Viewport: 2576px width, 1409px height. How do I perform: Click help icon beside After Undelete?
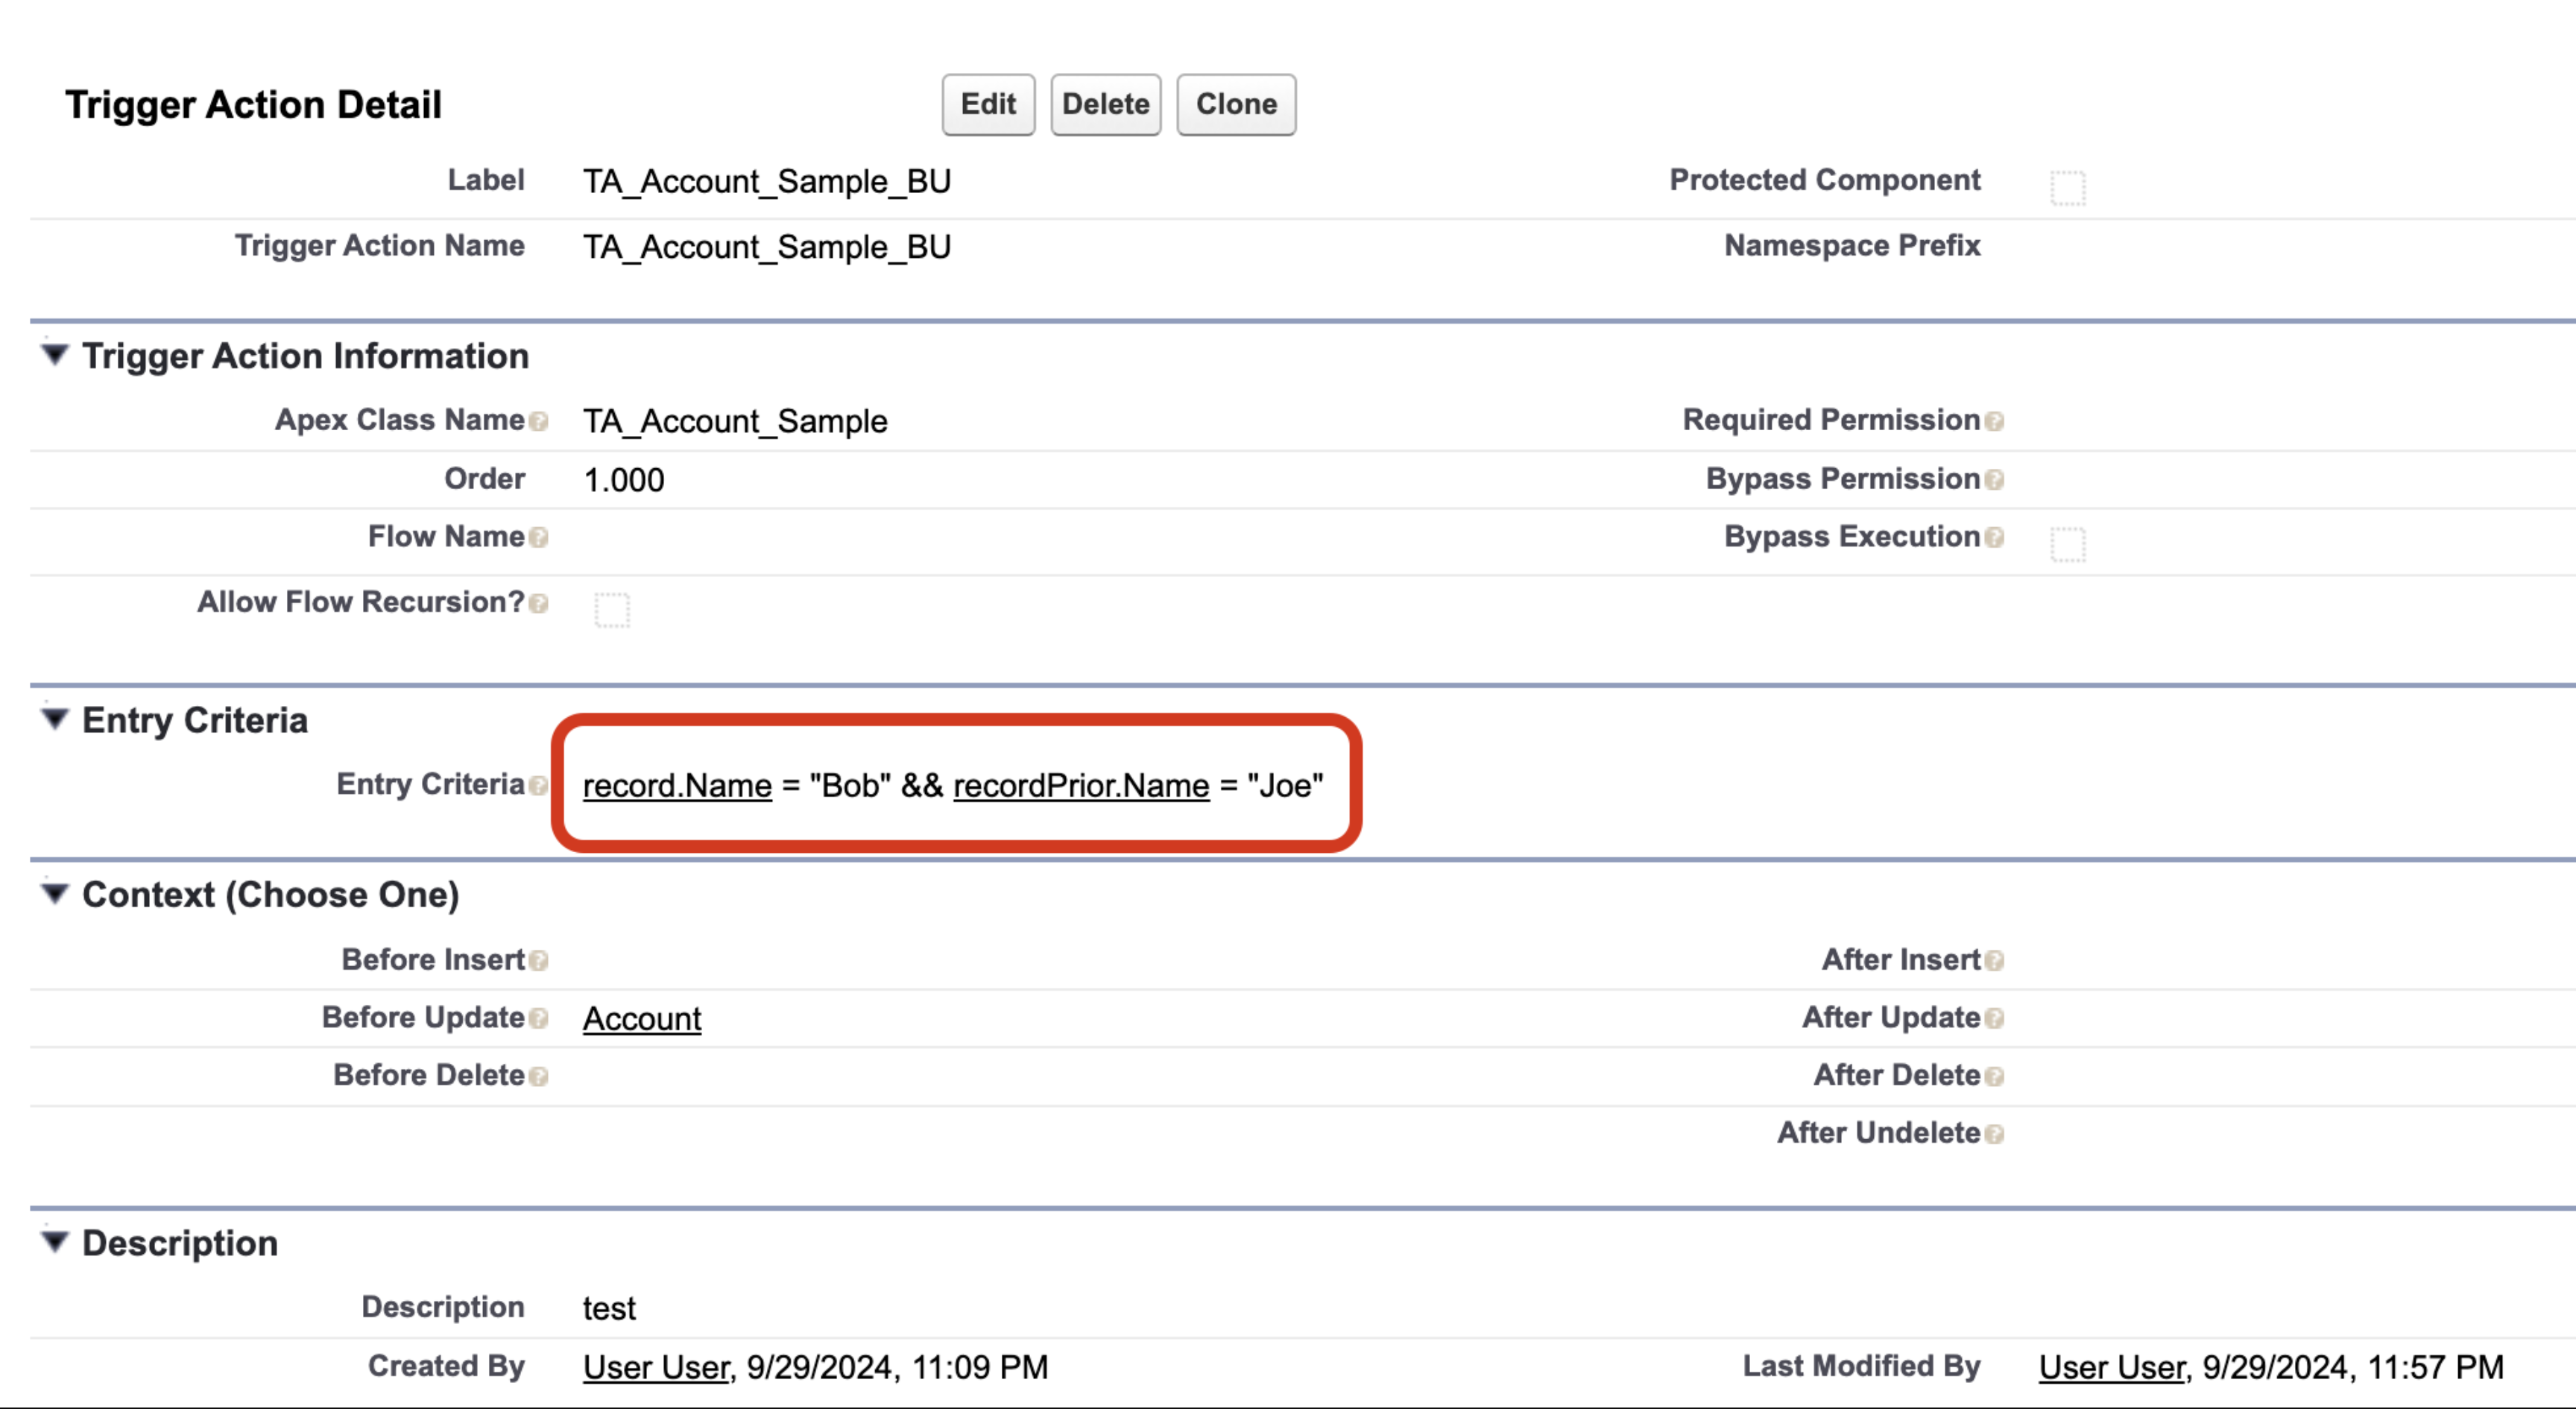tap(1994, 1134)
